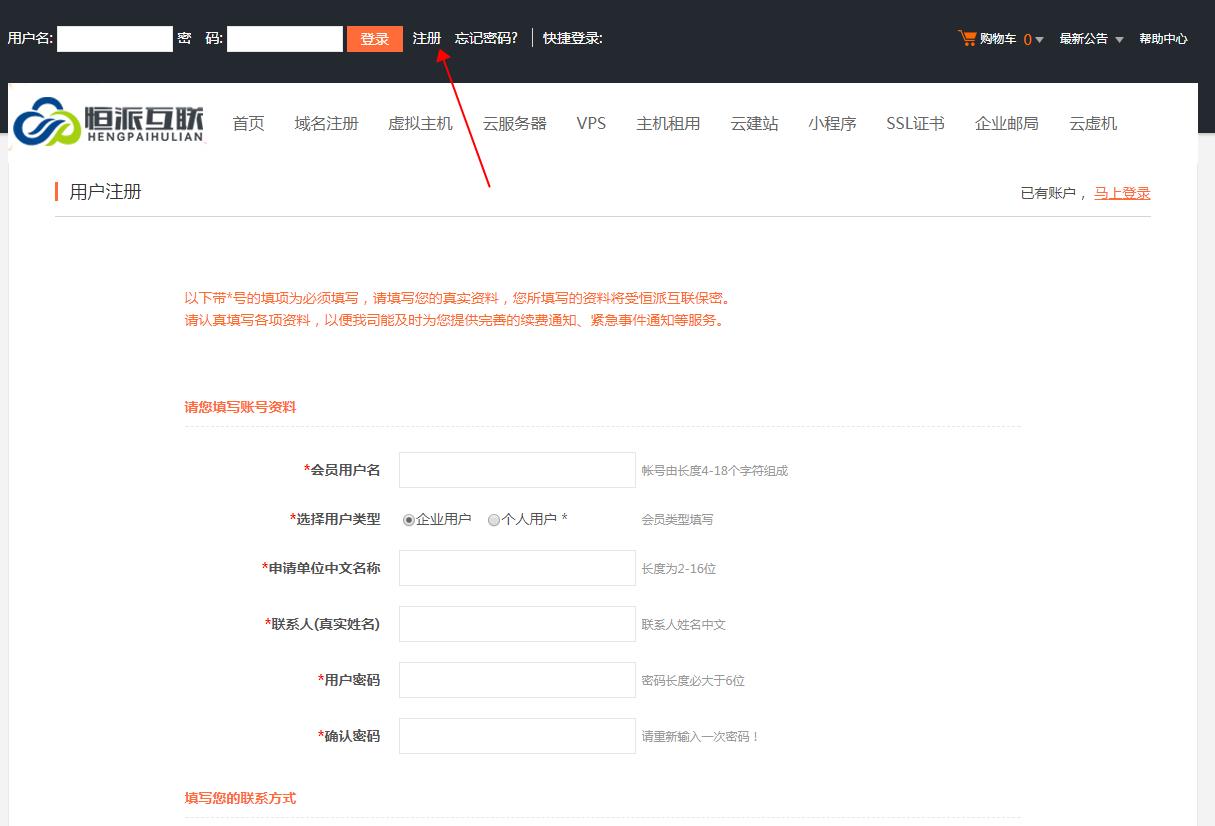This screenshot has height=826, width=1215.
Task: Click the 用户密码 input field
Action: coord(516,679)
